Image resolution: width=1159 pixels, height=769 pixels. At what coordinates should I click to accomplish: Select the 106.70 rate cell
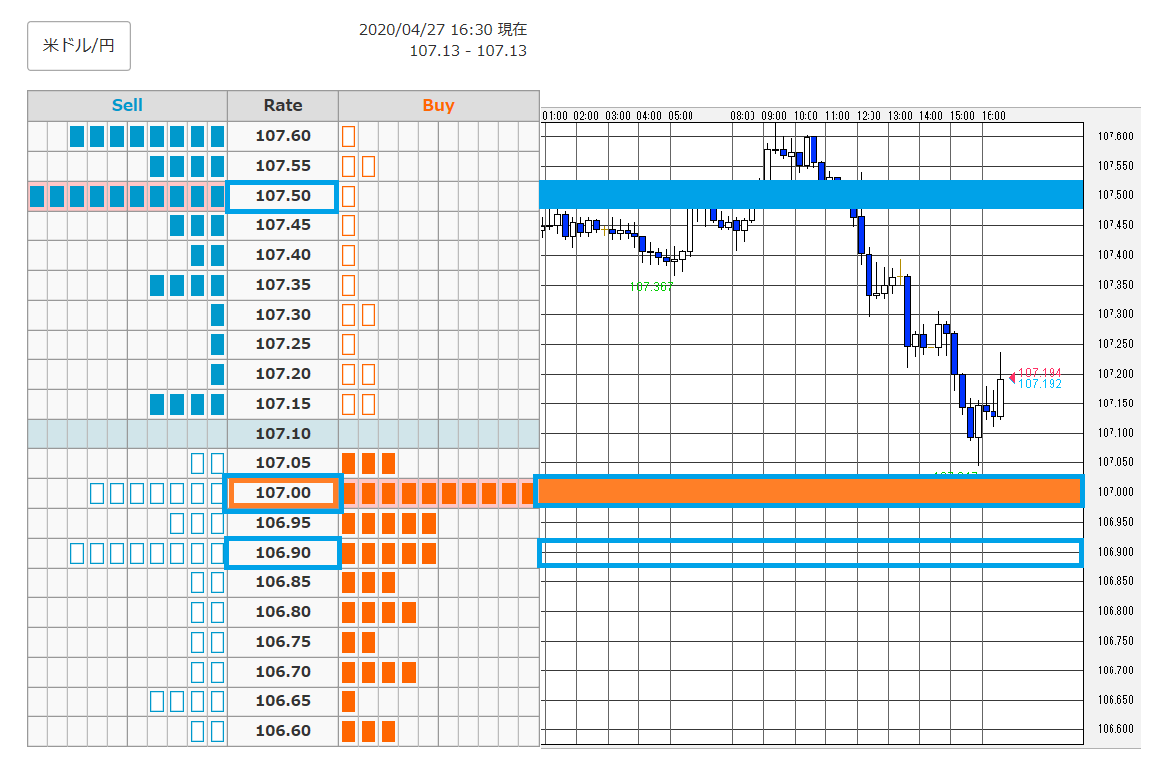pos(283,672)
